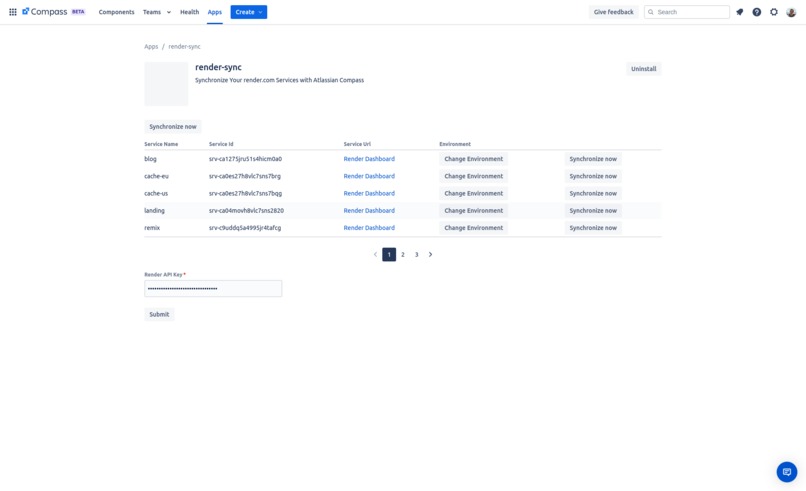Click the top Synchronize now button

(x=173, y=126)
